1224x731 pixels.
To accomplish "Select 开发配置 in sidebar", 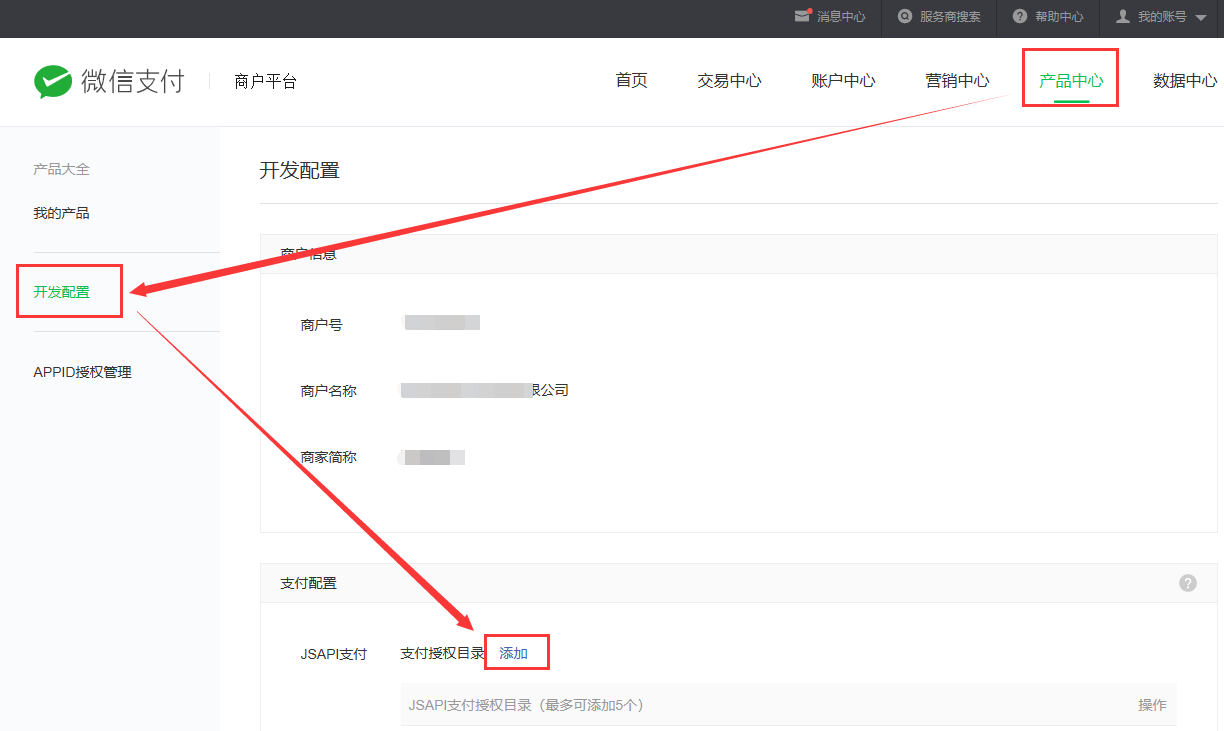I will point(61,292).
